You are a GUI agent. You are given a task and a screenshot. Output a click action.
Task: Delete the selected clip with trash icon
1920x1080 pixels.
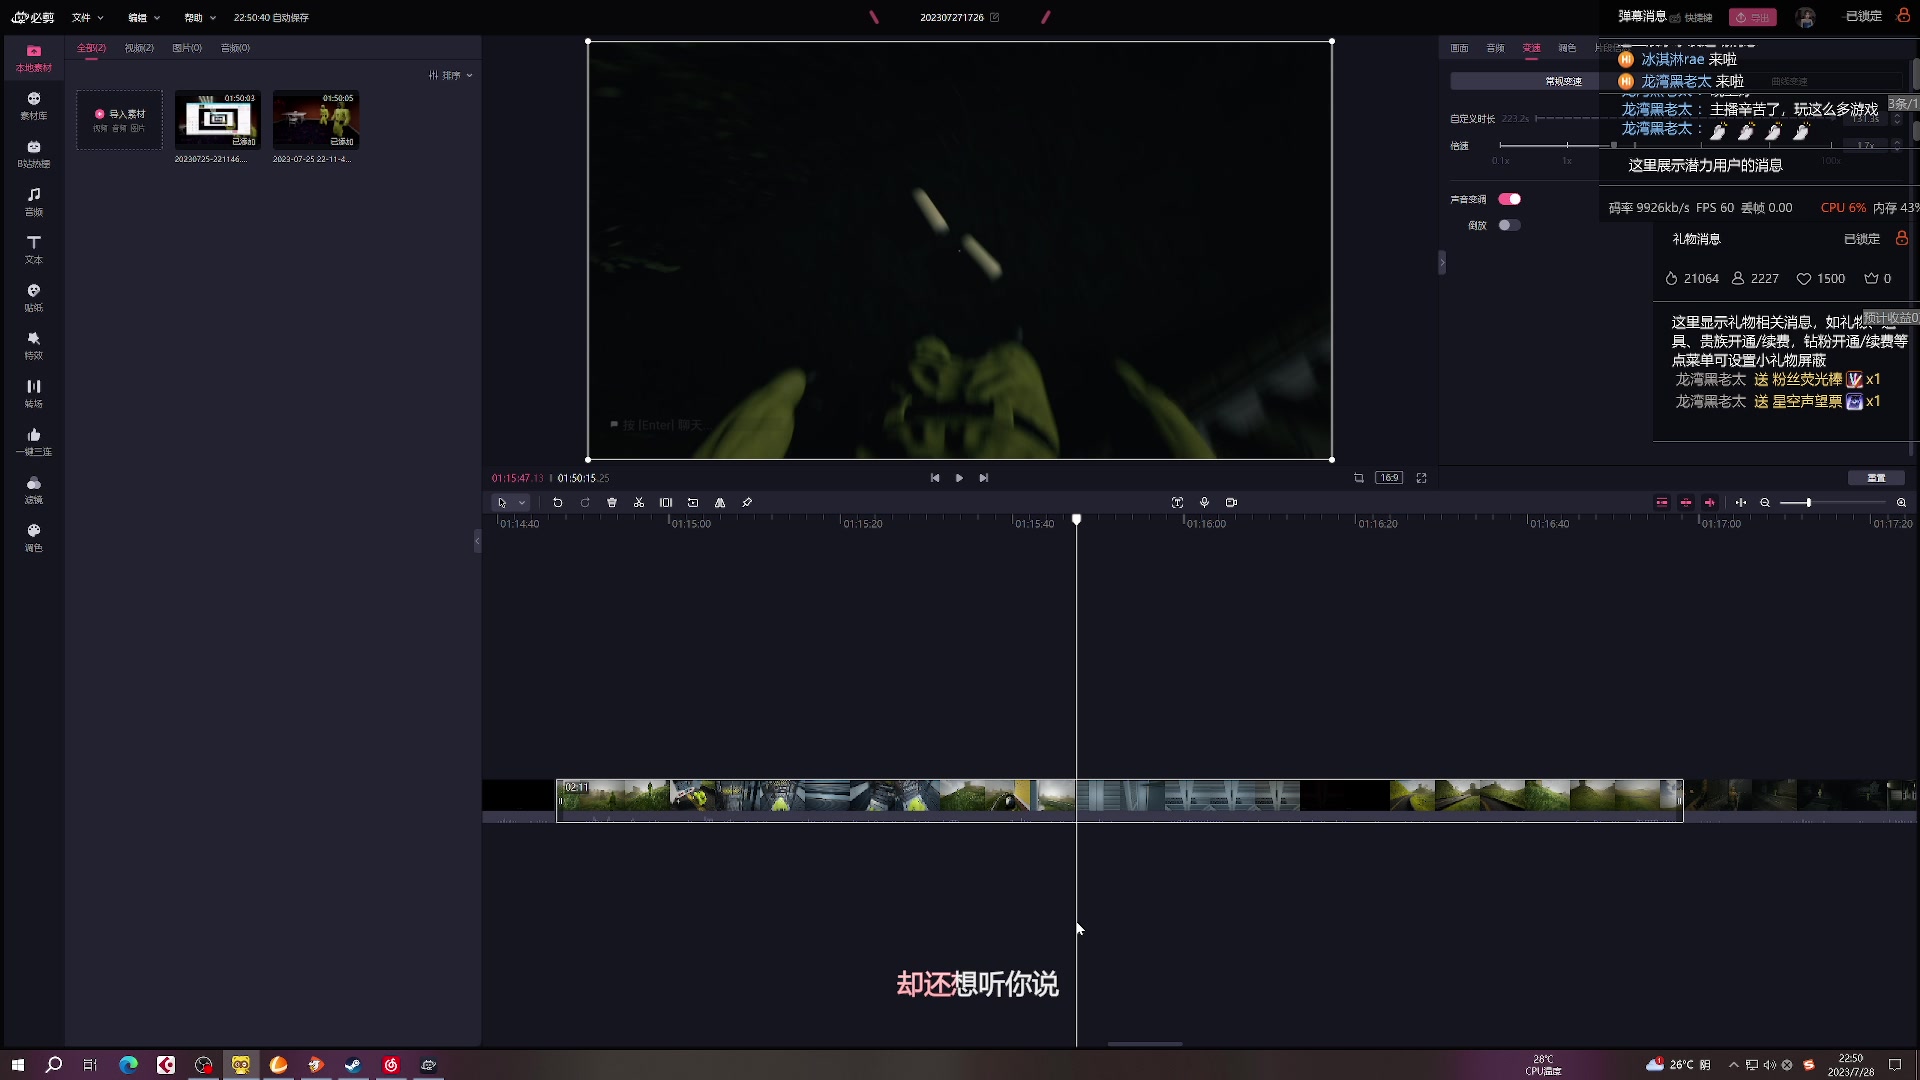pos(612,503)
